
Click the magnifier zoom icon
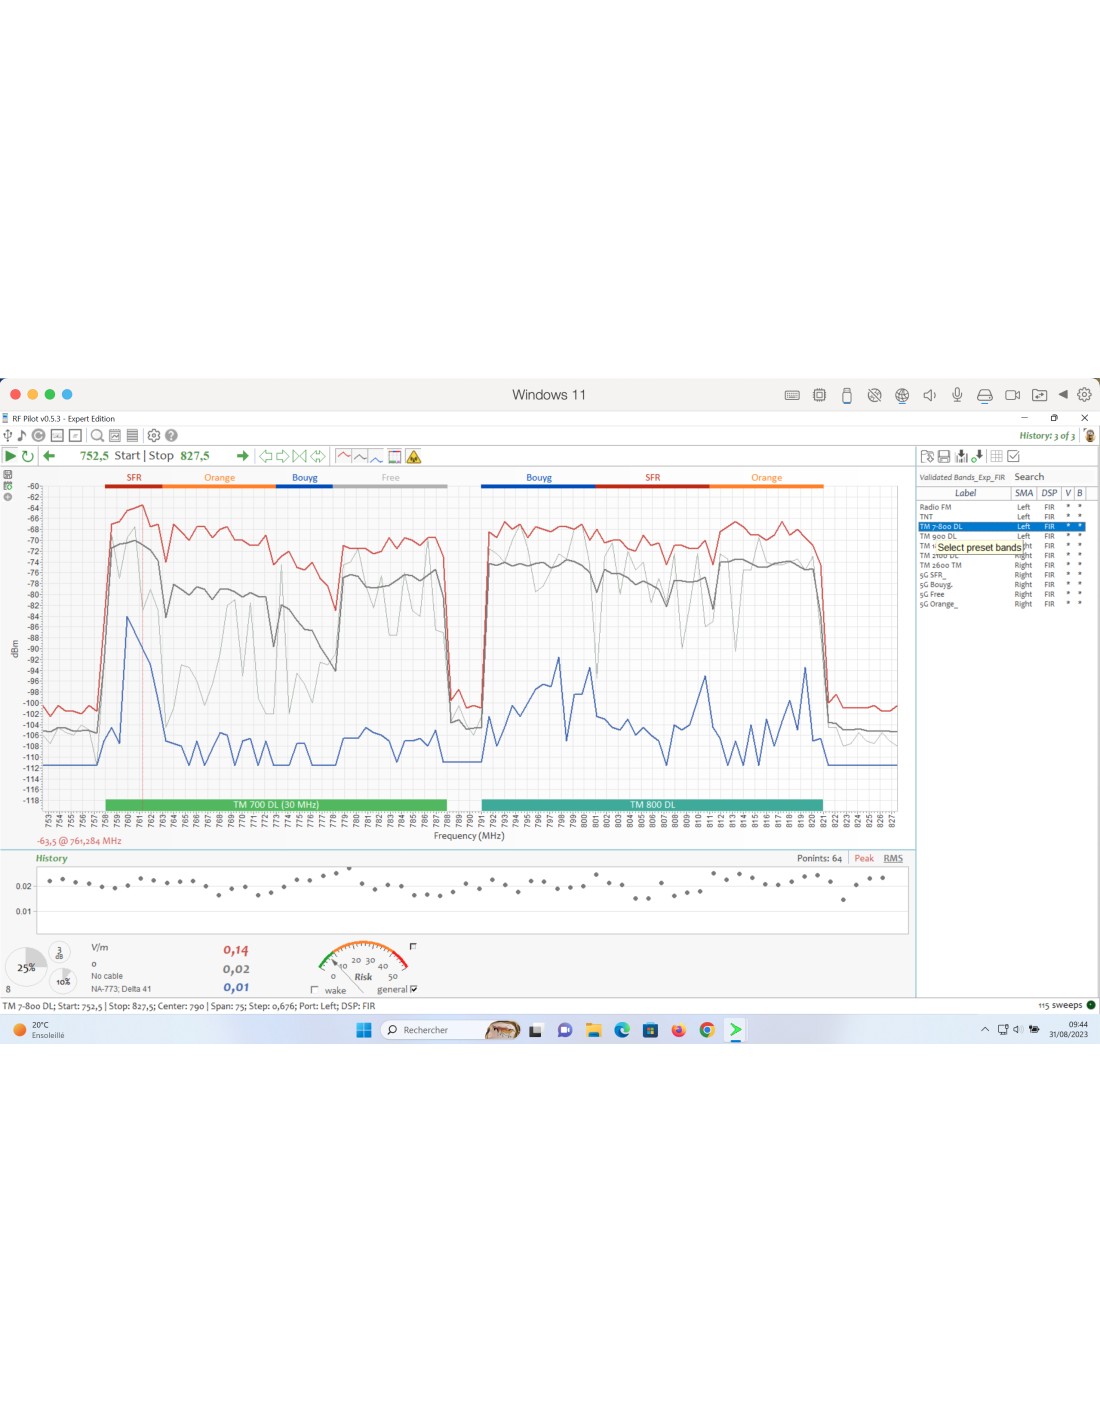[x=97, y=435]
